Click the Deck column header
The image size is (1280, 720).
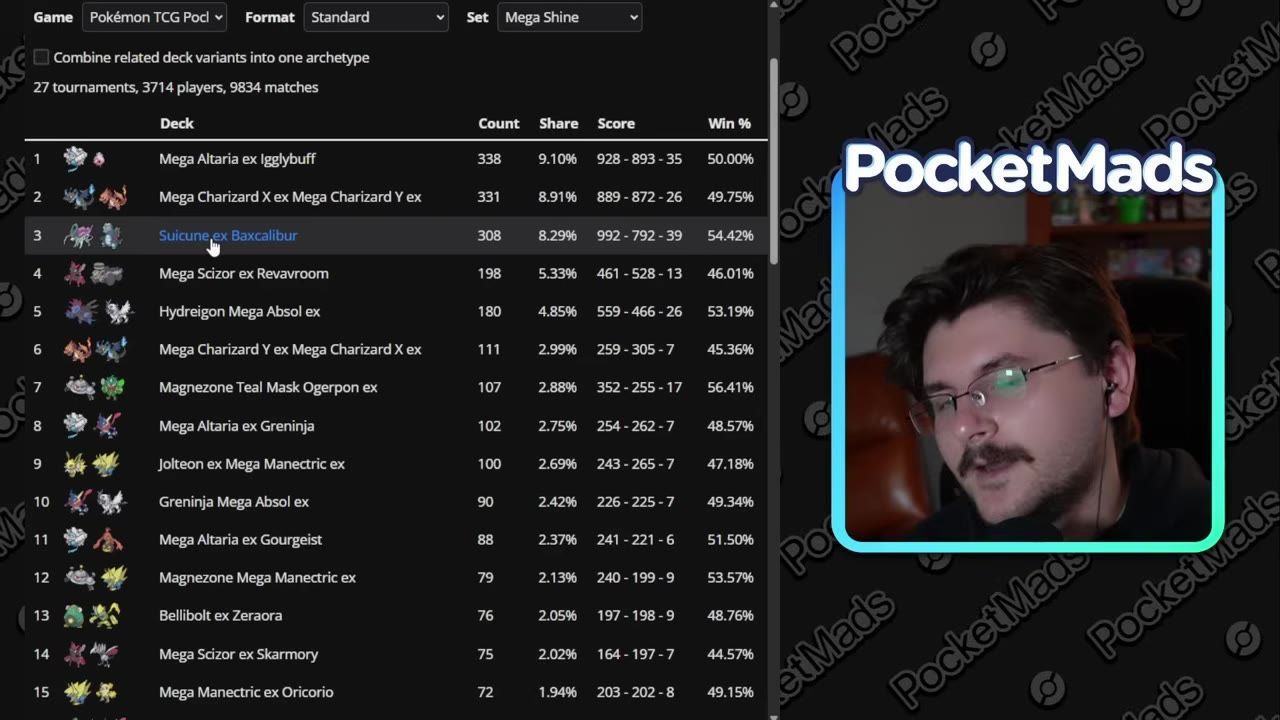(x=176, y=123)
